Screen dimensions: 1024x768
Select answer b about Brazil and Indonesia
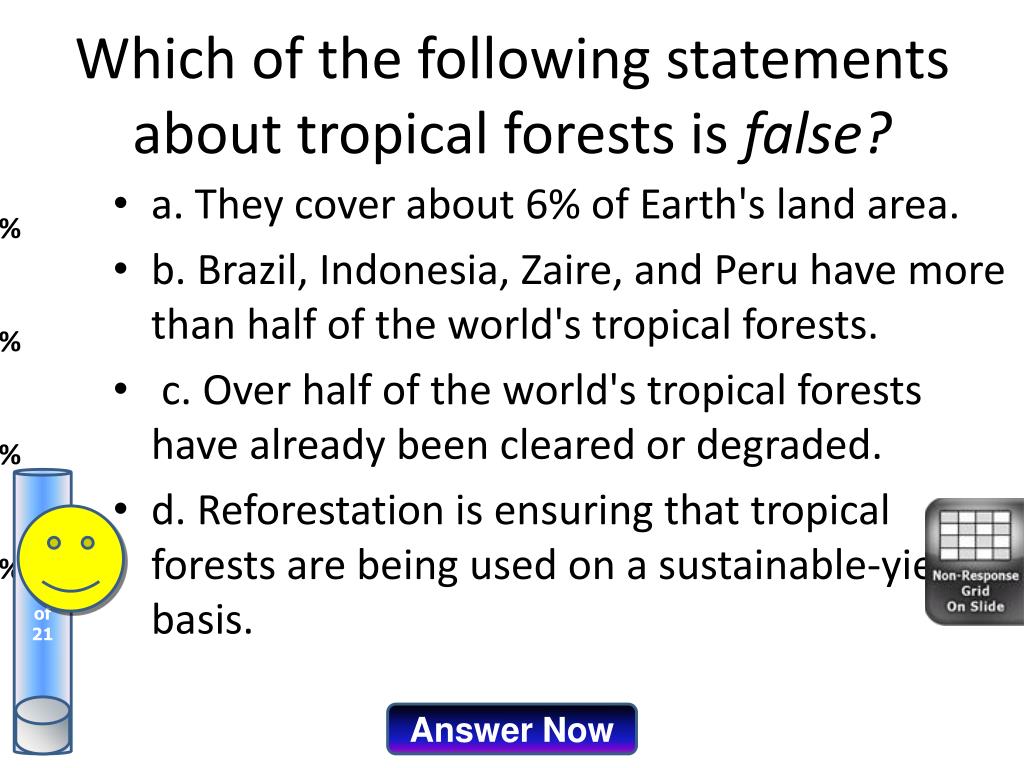pos(578,297)
